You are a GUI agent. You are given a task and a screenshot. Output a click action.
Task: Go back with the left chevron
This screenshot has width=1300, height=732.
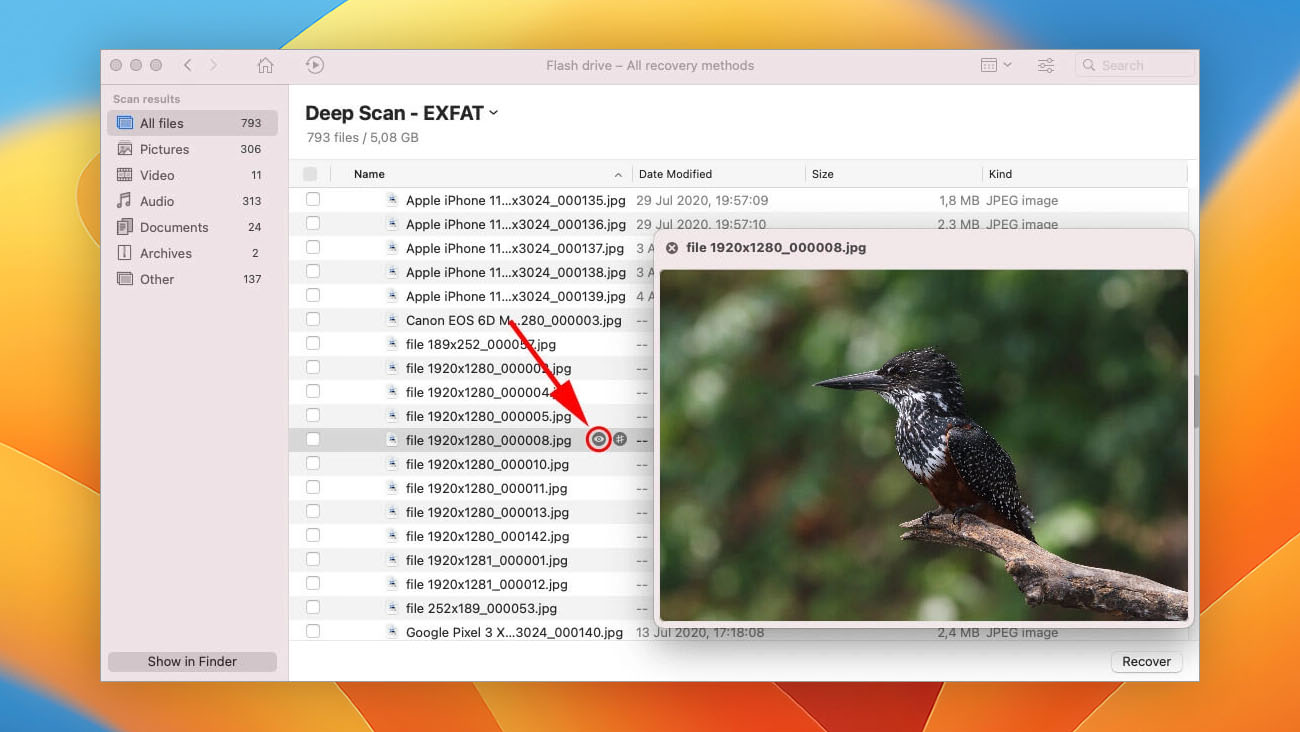(x=187, y=65)
